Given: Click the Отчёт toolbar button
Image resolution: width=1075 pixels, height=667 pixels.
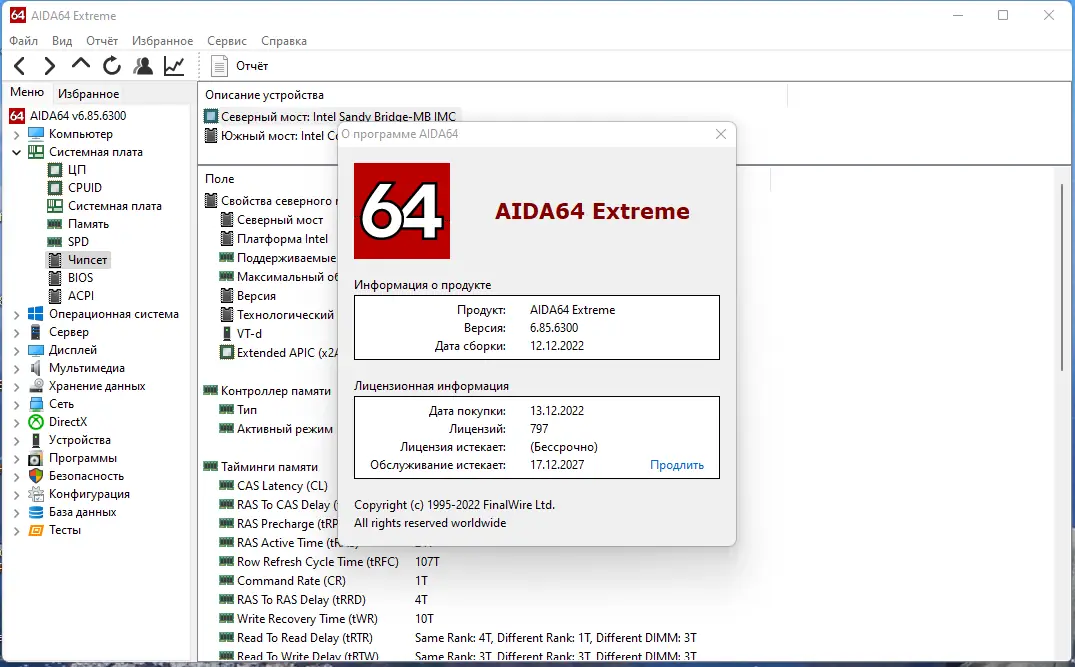Looking at the screenshot, I should coord(240,65).
